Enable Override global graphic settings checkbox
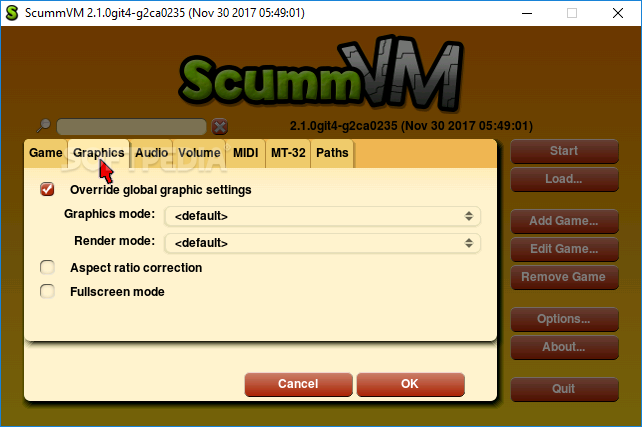The height and width of the screenshot is (427, 642). [x=47, y=189]
